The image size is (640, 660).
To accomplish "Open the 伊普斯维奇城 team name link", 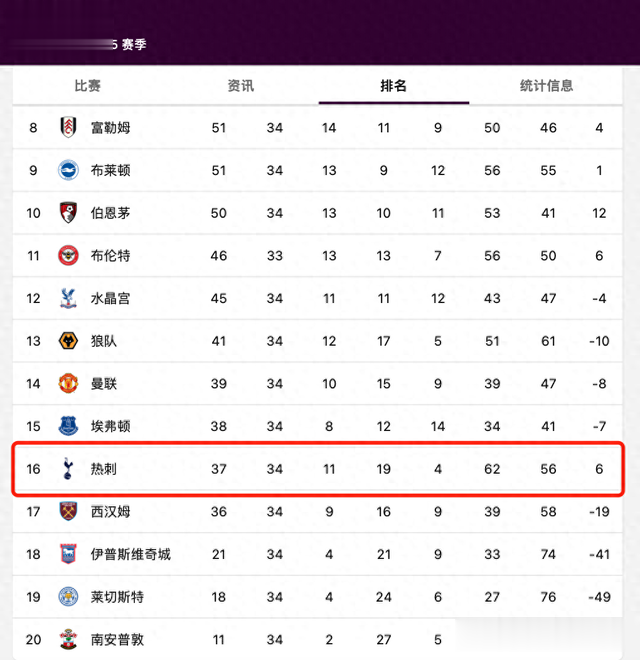I will click(130, 554).
